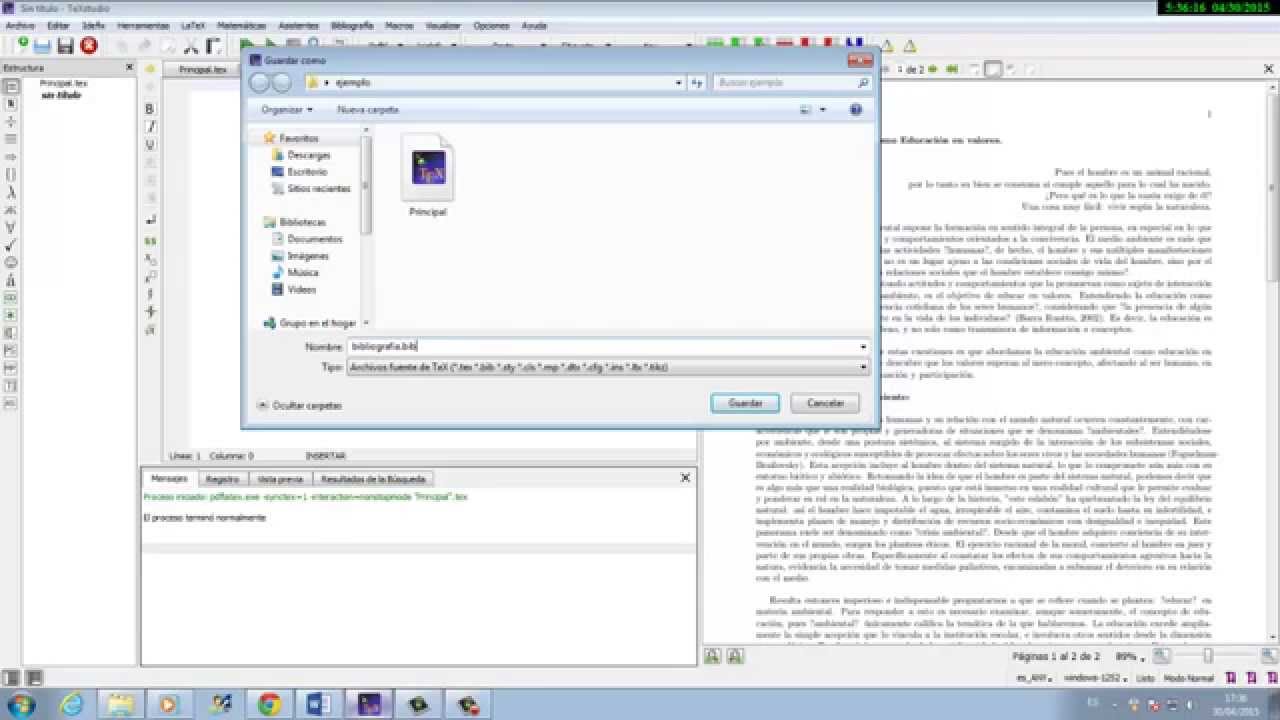Click the first warning triangle icon in toolbar

(889, 45)
